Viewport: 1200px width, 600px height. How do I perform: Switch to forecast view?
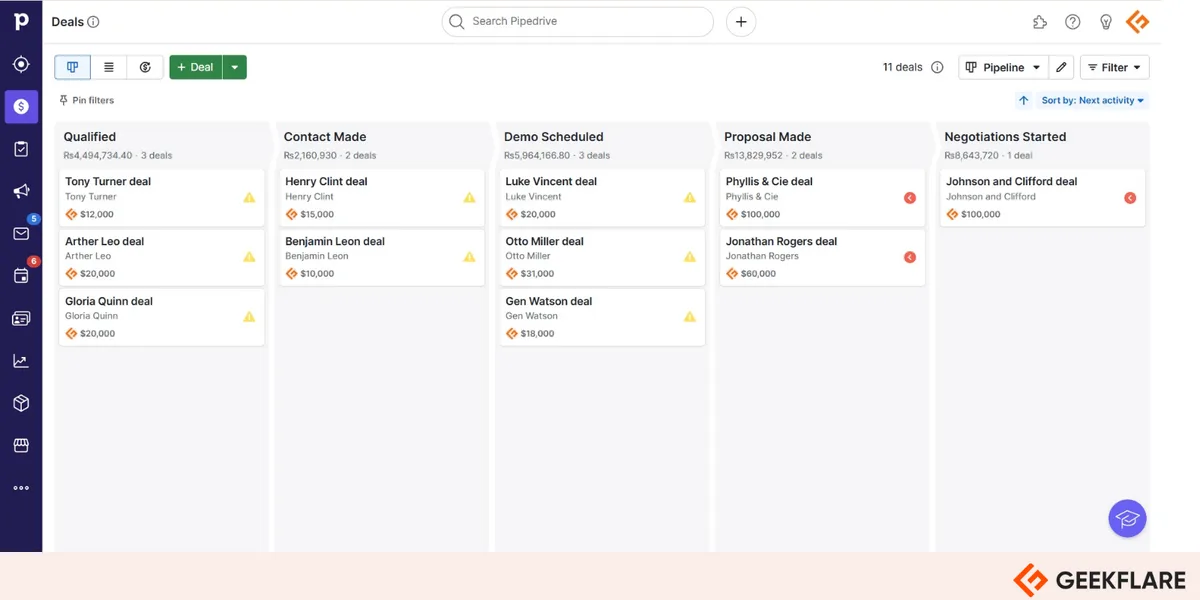[x=145, y=67]
